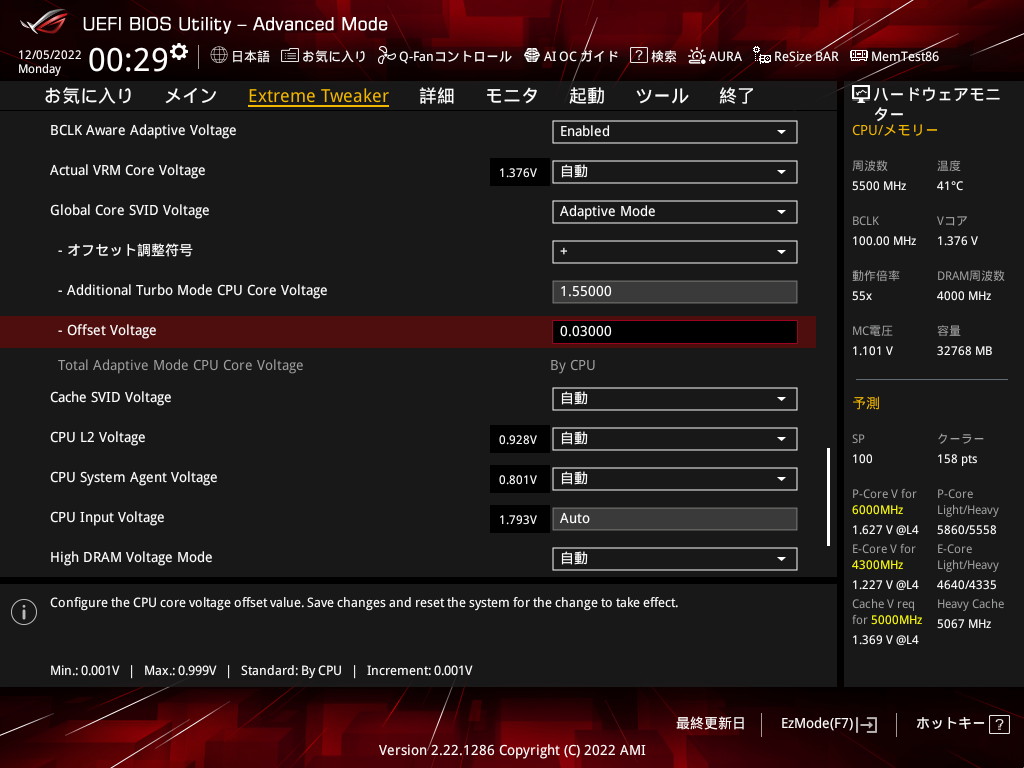Open the ツール tab
This screenshot has height=768, width=1024.
[662, 95]
